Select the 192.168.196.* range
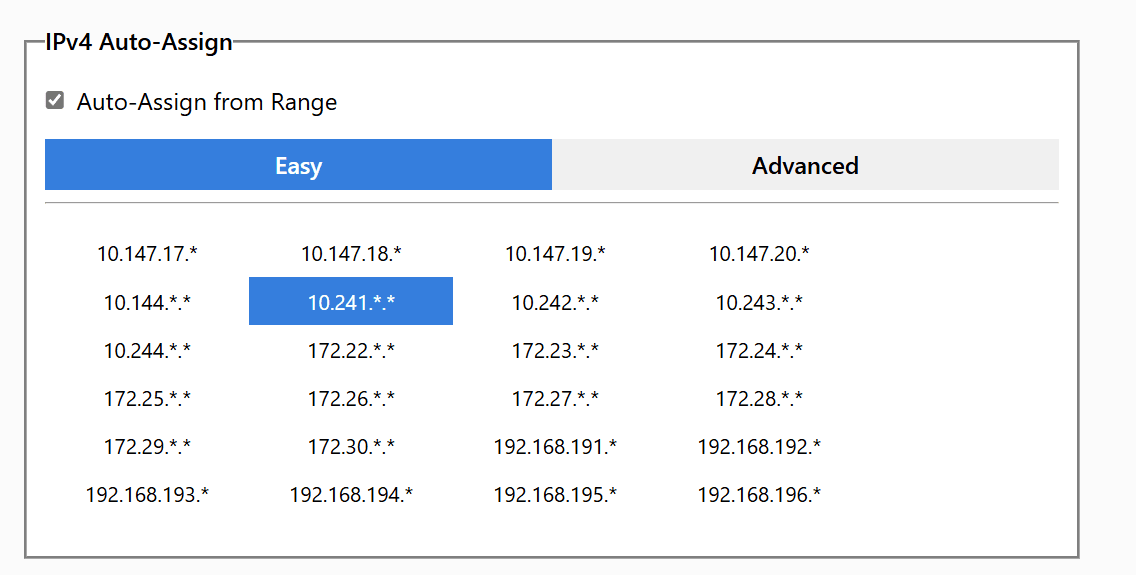 [x=759, y=494]
